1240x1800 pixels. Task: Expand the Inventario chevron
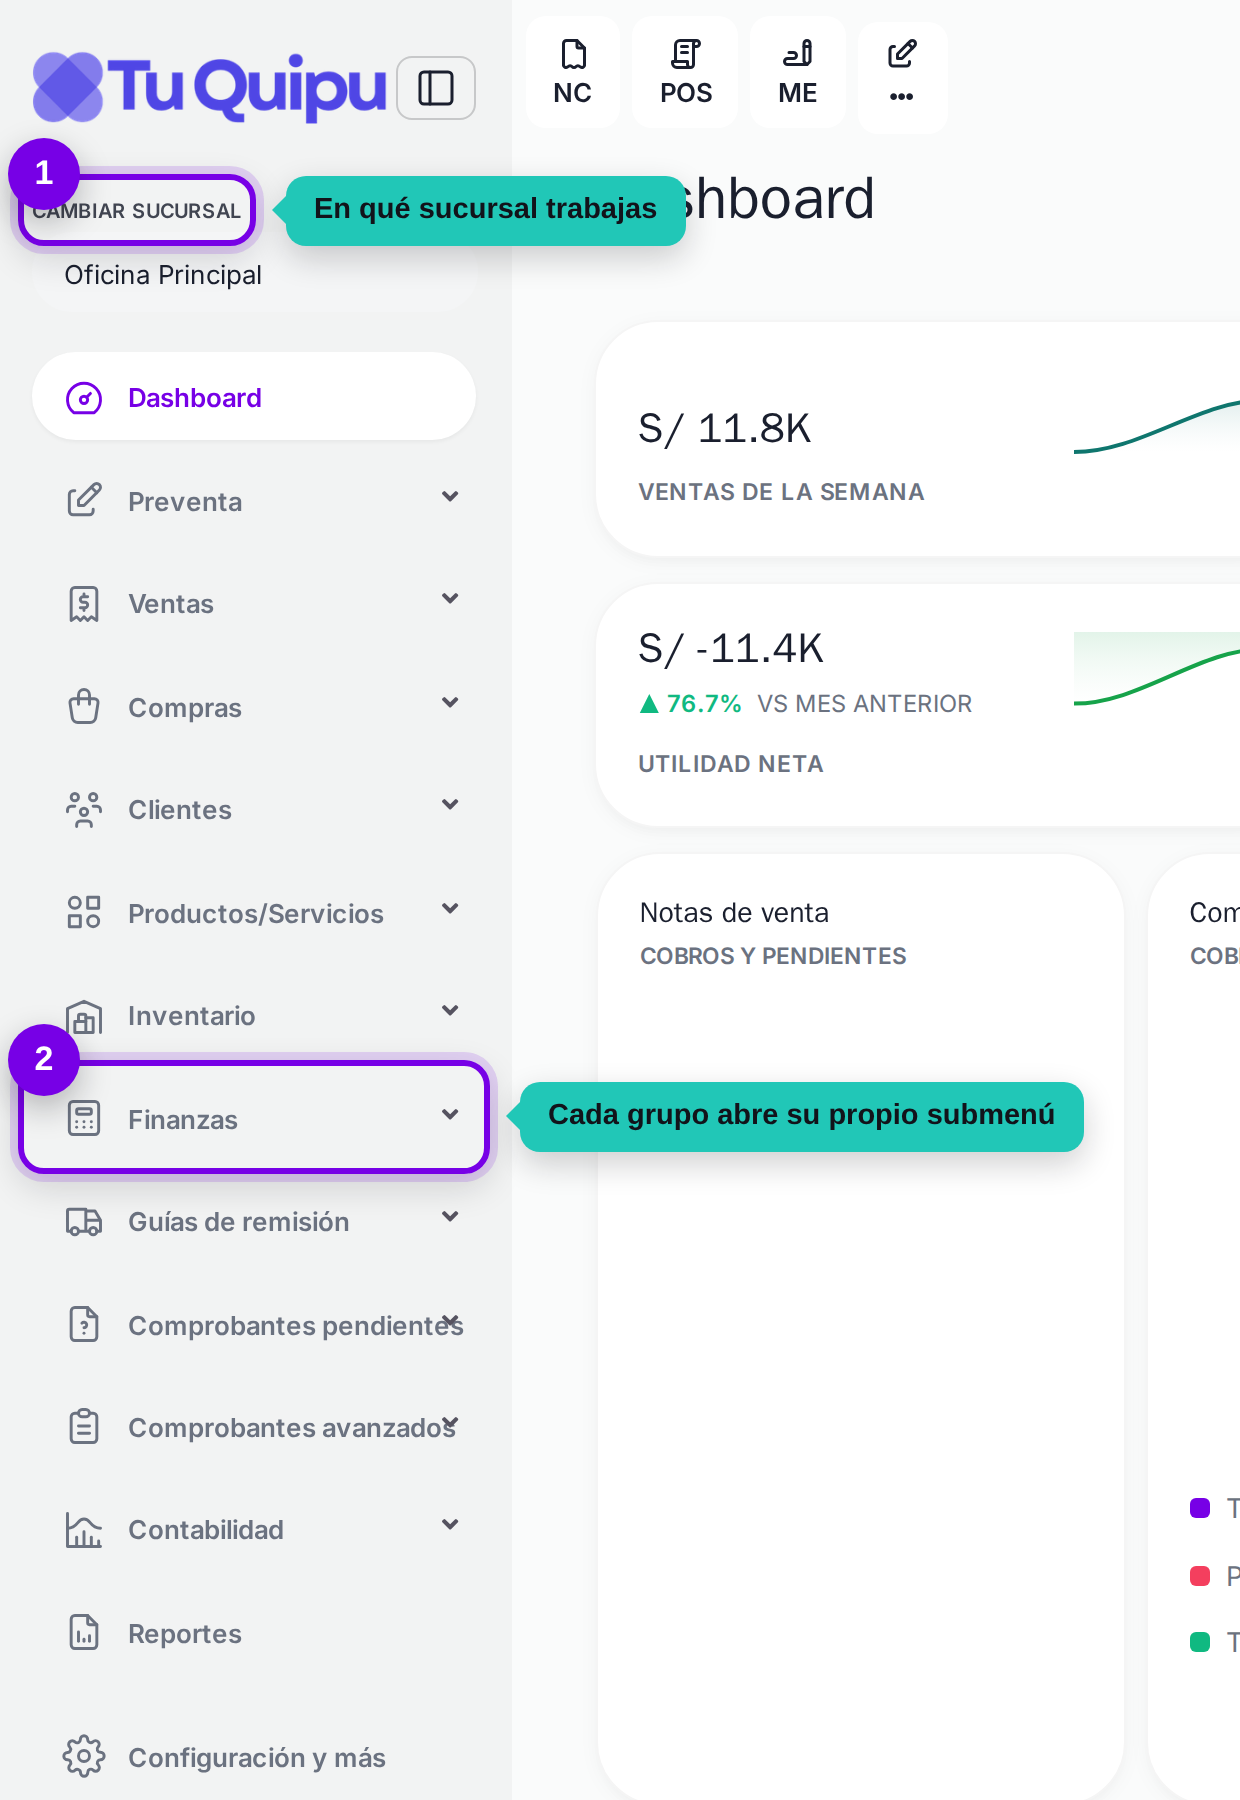pos(451,1010)
